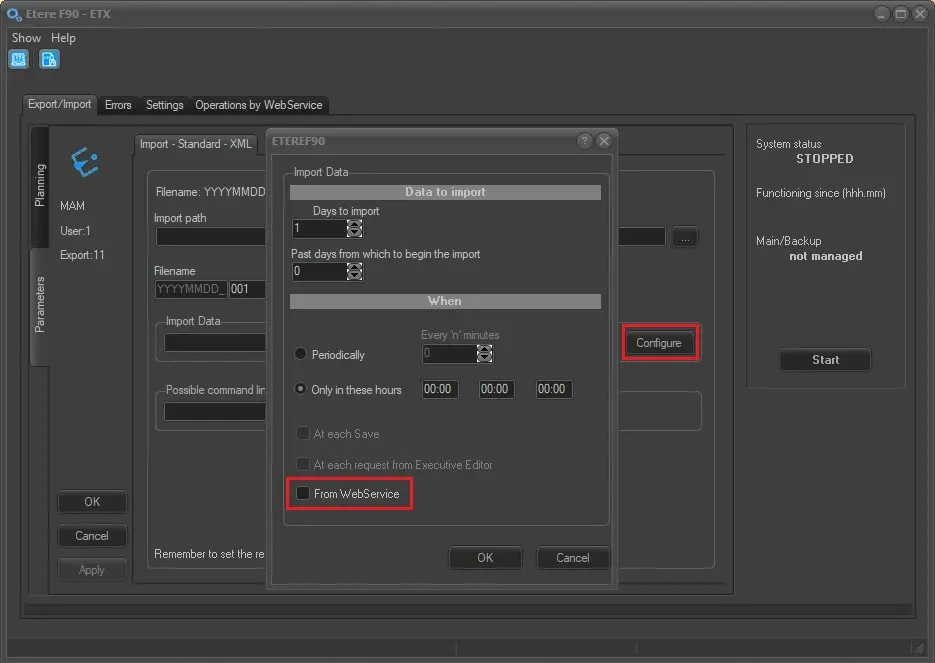This screenshot has height=663, width=935.
Task: Click the Etere F90 title bar app icon
Action: coord(14,14)
